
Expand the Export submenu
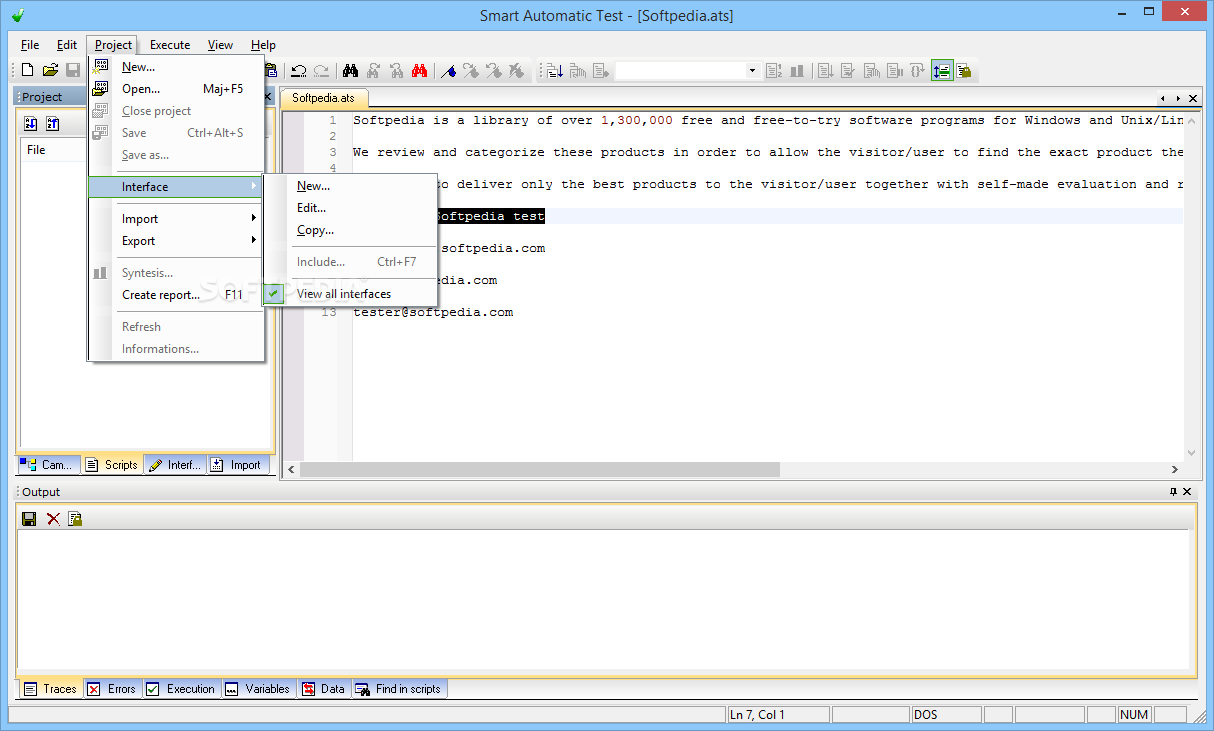coord(175,241)
